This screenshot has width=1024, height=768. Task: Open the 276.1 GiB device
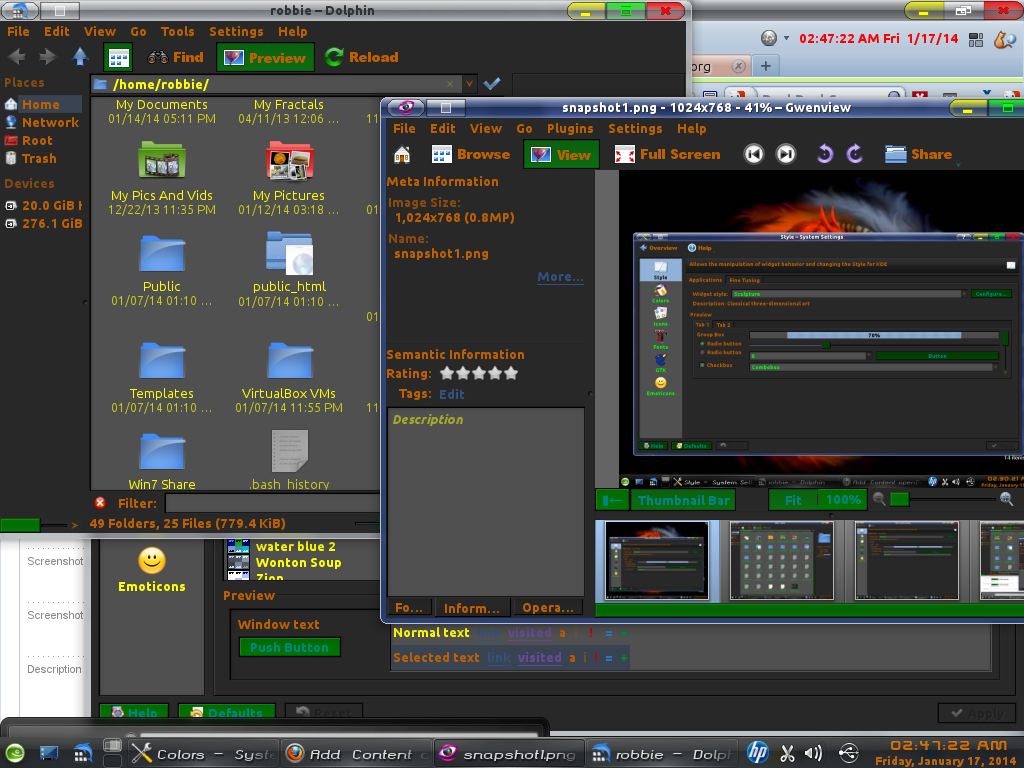tap(43, 223)
